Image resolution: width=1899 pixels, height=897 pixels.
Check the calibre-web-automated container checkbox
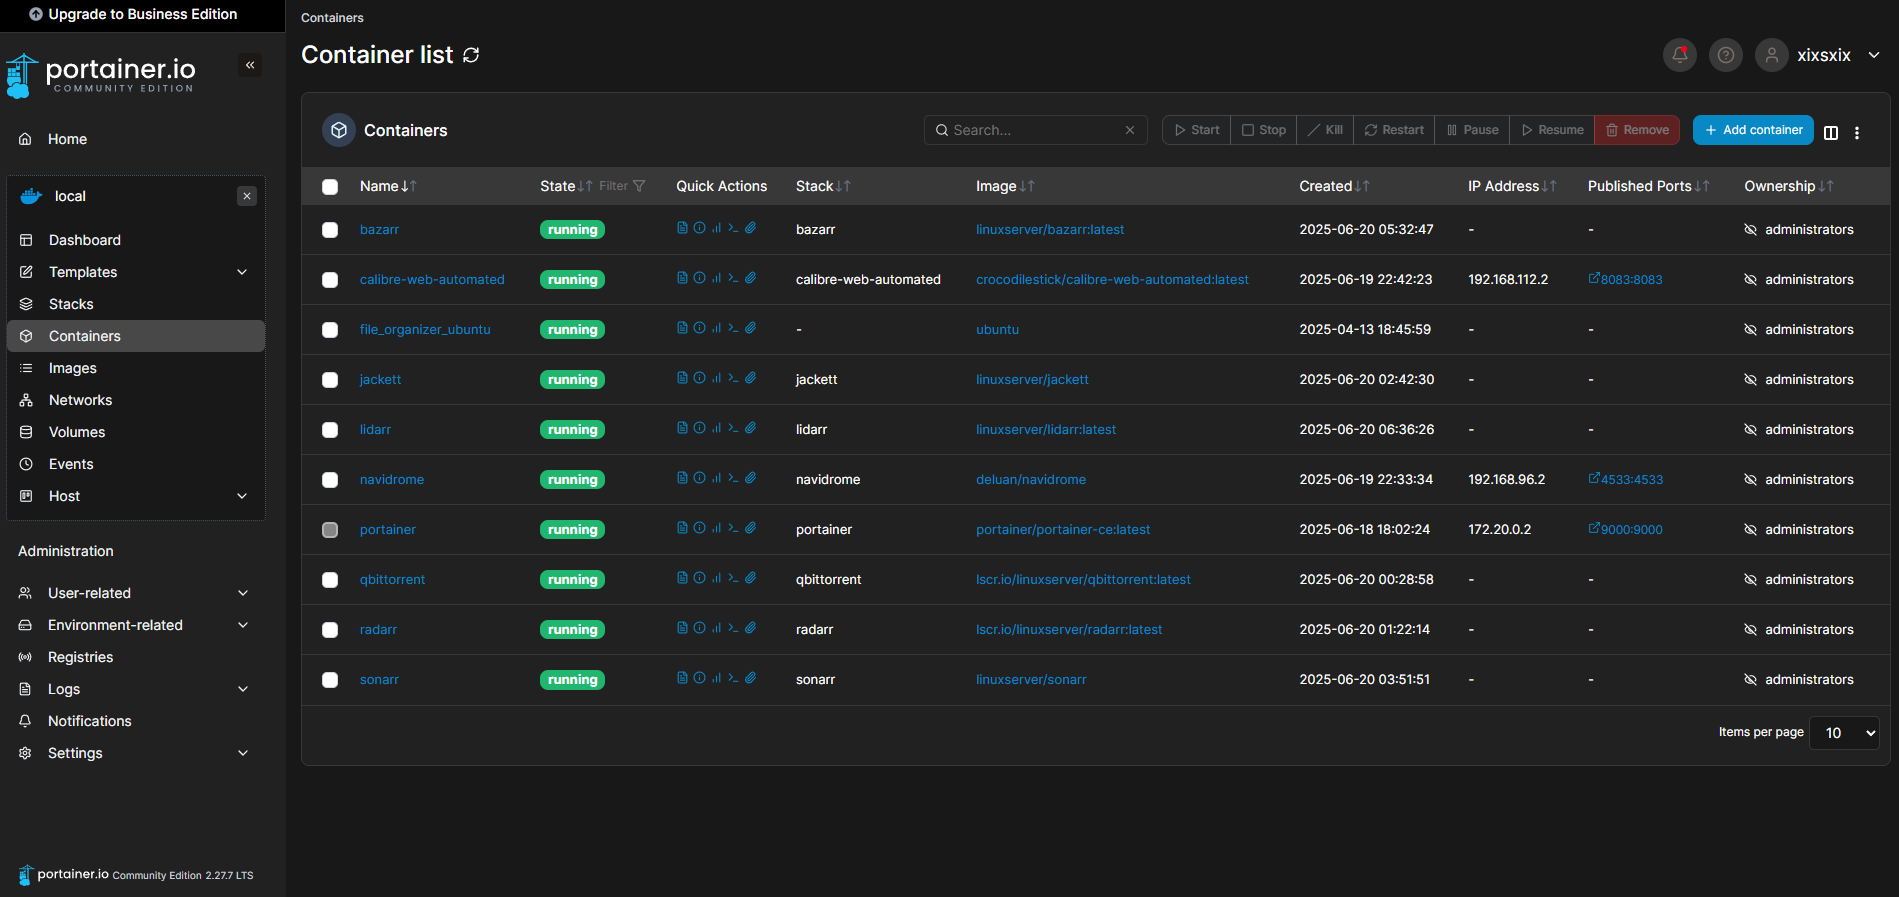click(x=330, y=280)
